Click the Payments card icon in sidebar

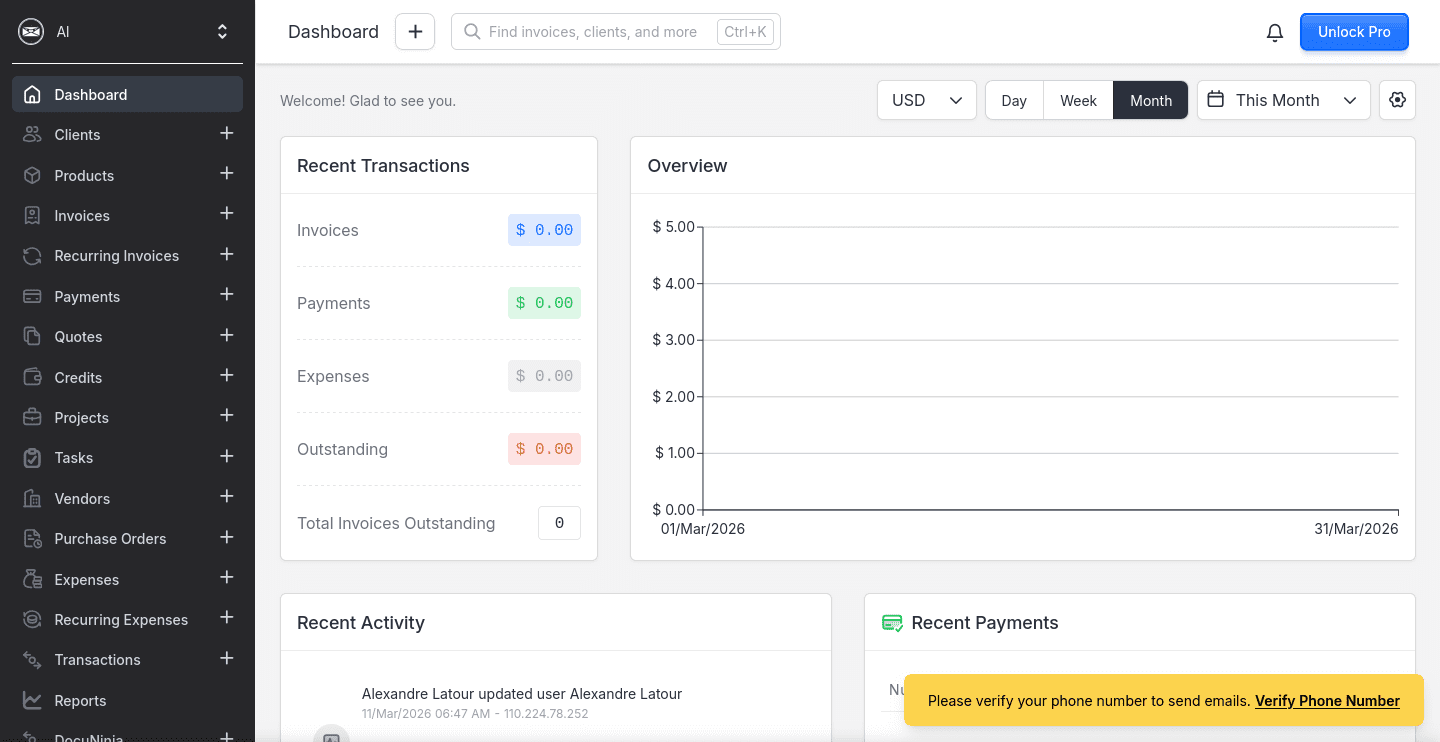coord(33,296)
